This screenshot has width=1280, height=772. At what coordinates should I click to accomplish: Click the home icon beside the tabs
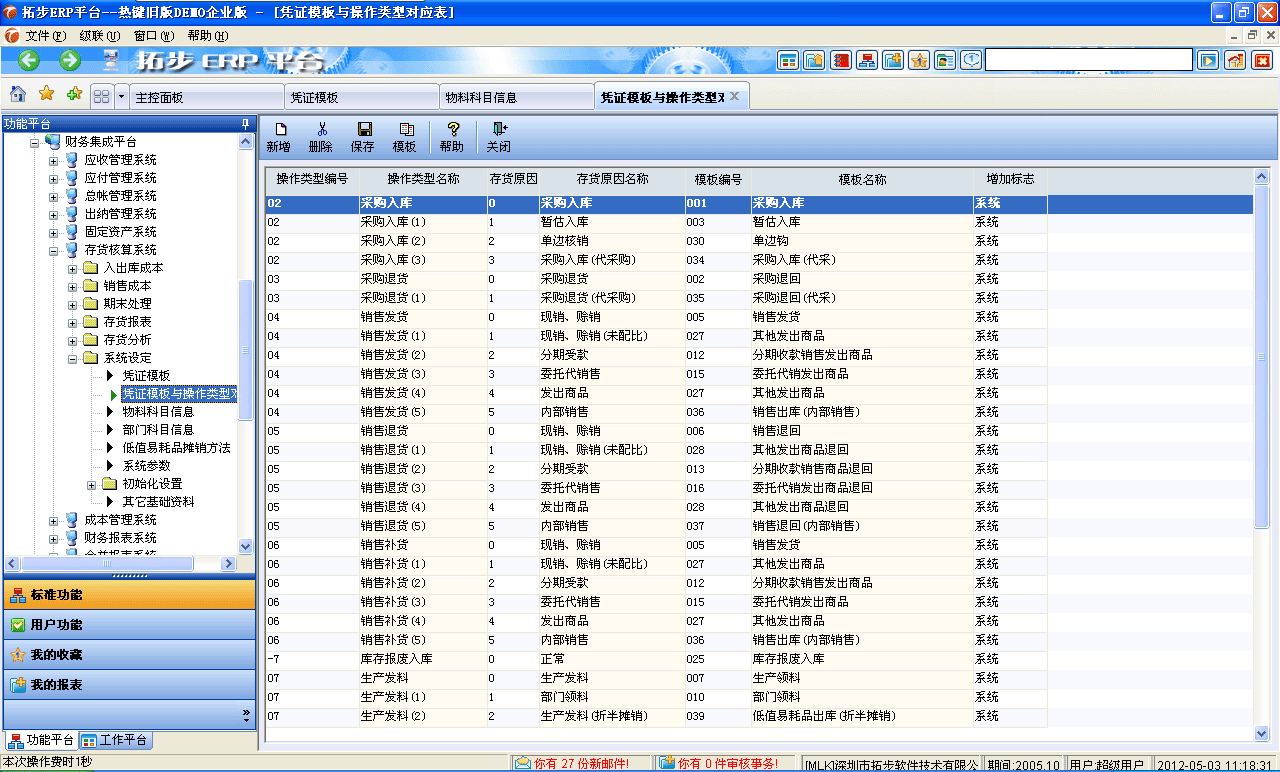(18, 95)
